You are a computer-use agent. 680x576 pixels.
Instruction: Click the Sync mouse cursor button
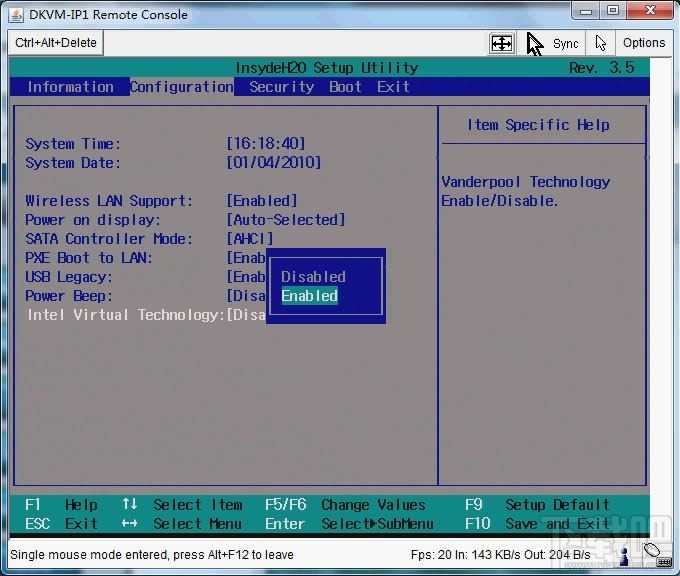[553, 43]
